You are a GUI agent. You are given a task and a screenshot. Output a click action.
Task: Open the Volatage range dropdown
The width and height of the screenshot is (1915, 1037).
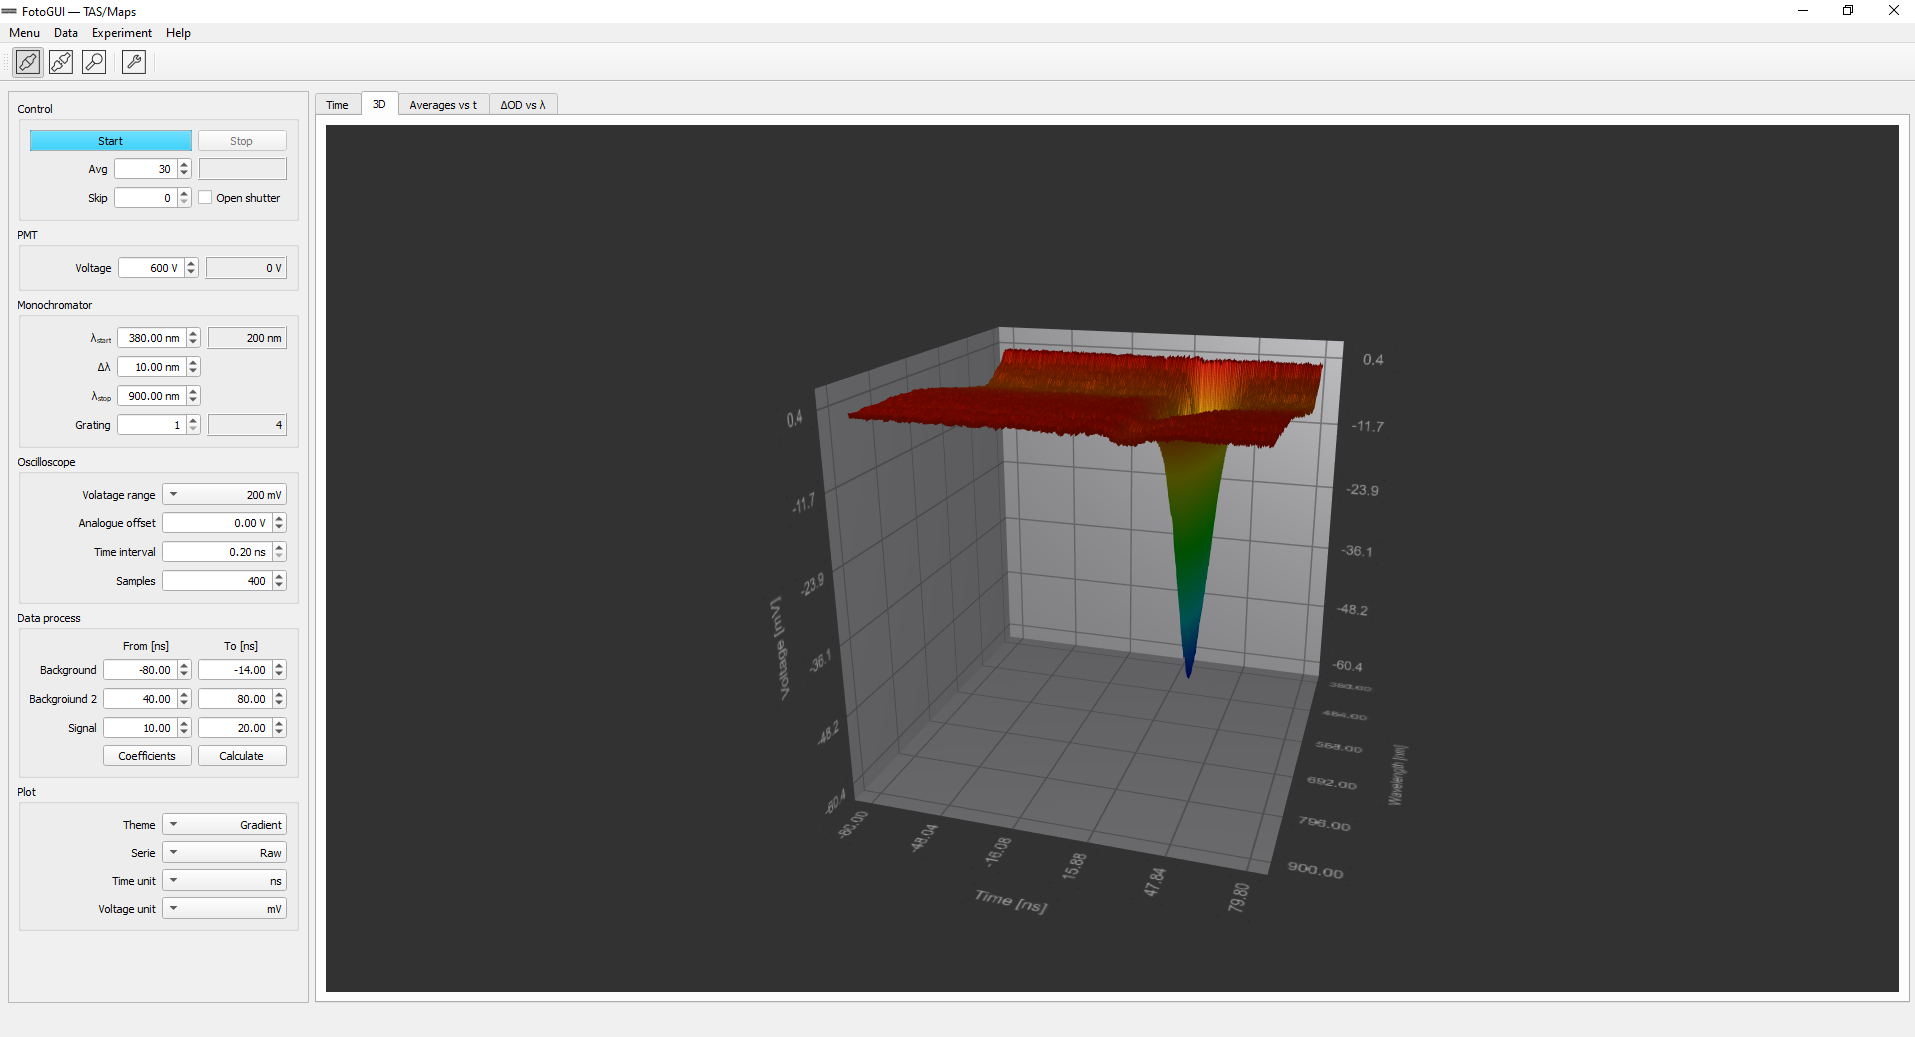point(224,495)
